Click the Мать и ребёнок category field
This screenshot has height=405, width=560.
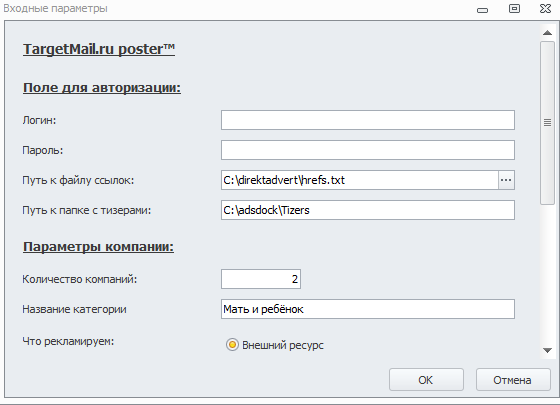click(x=368, y=309)
